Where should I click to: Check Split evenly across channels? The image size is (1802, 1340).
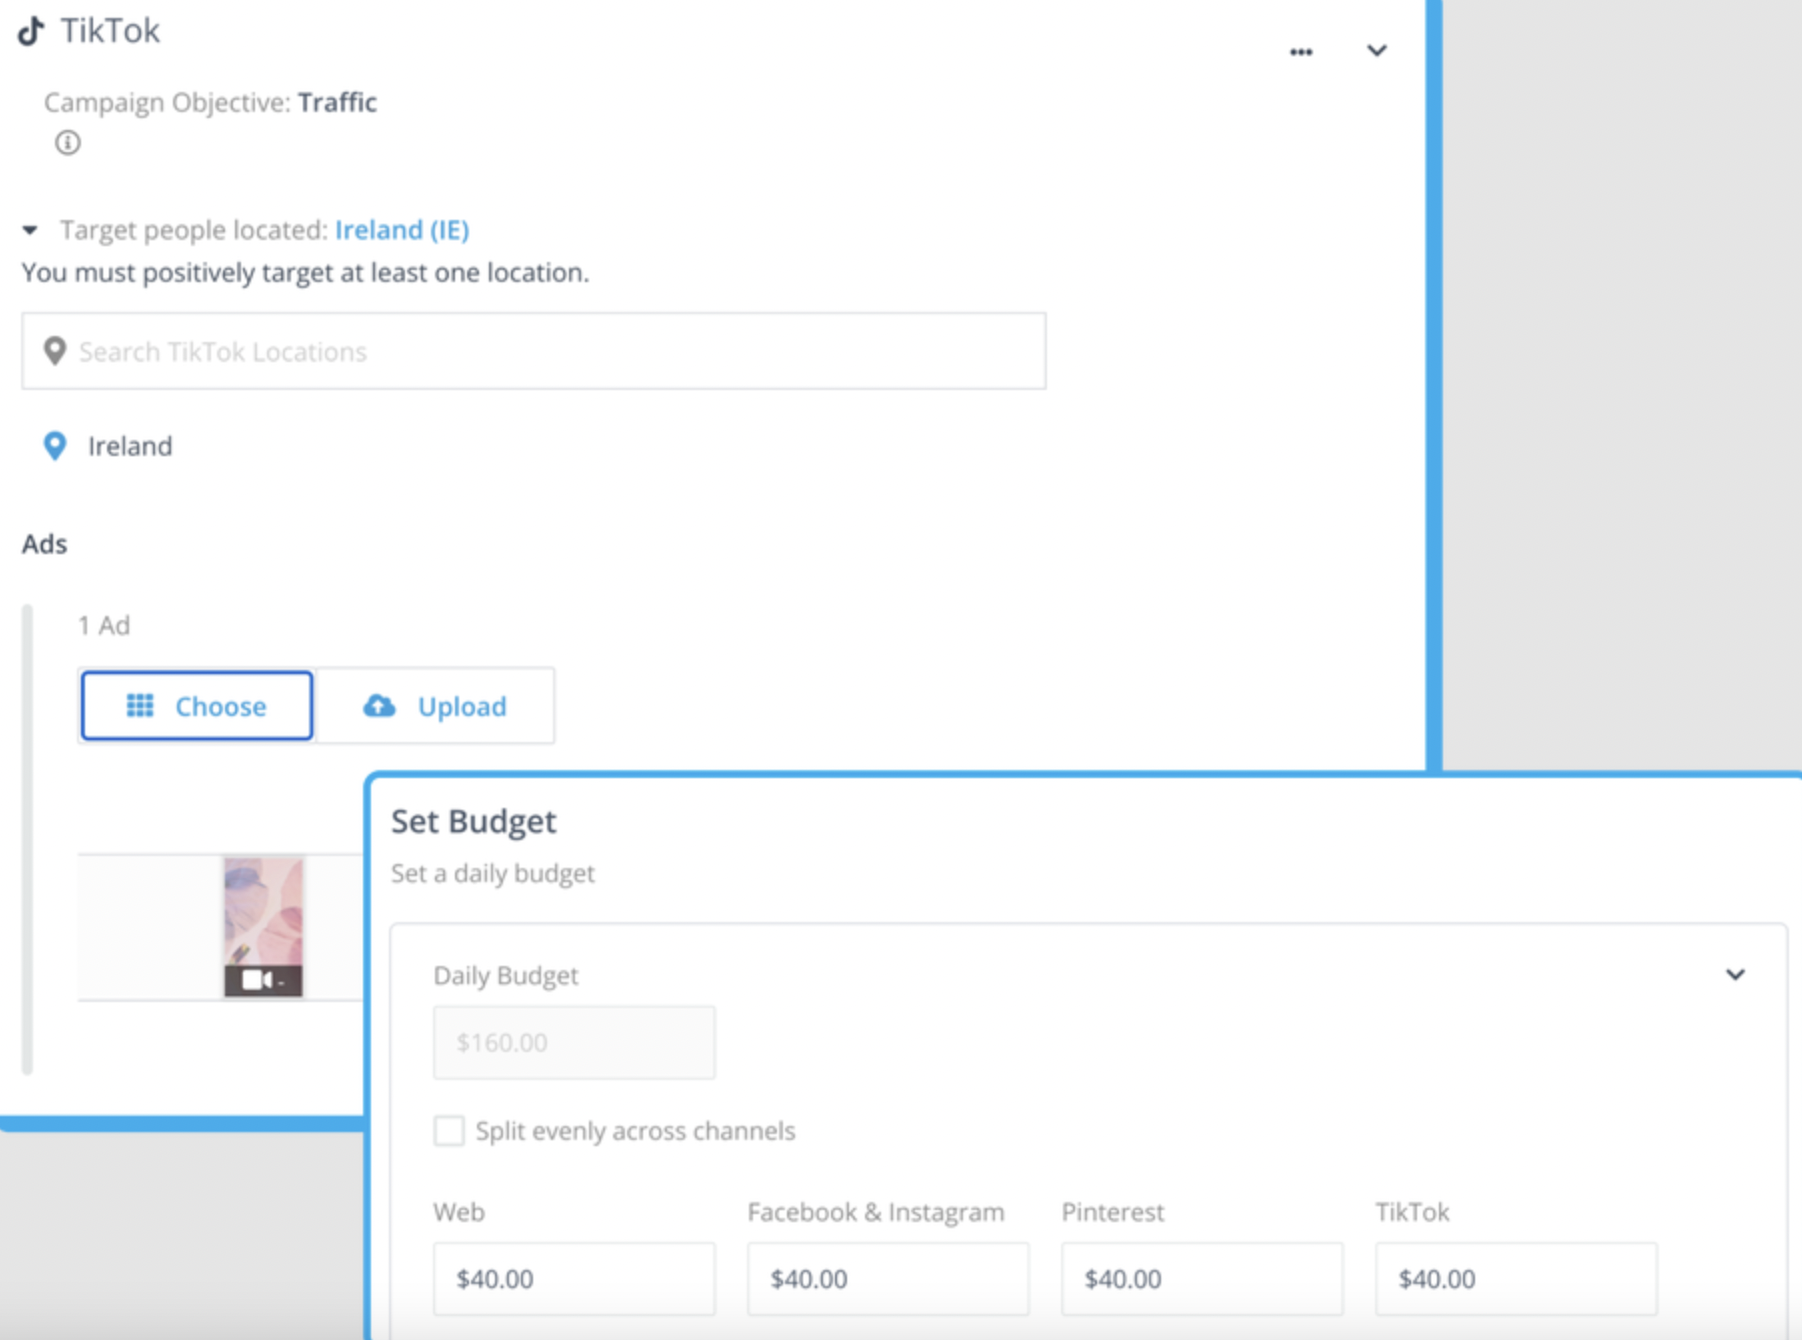tap(449, 1131)
